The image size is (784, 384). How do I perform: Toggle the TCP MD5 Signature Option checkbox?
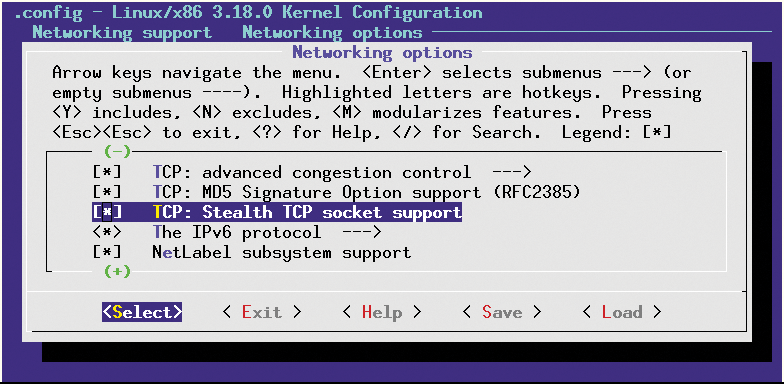(x=107, y=192)
